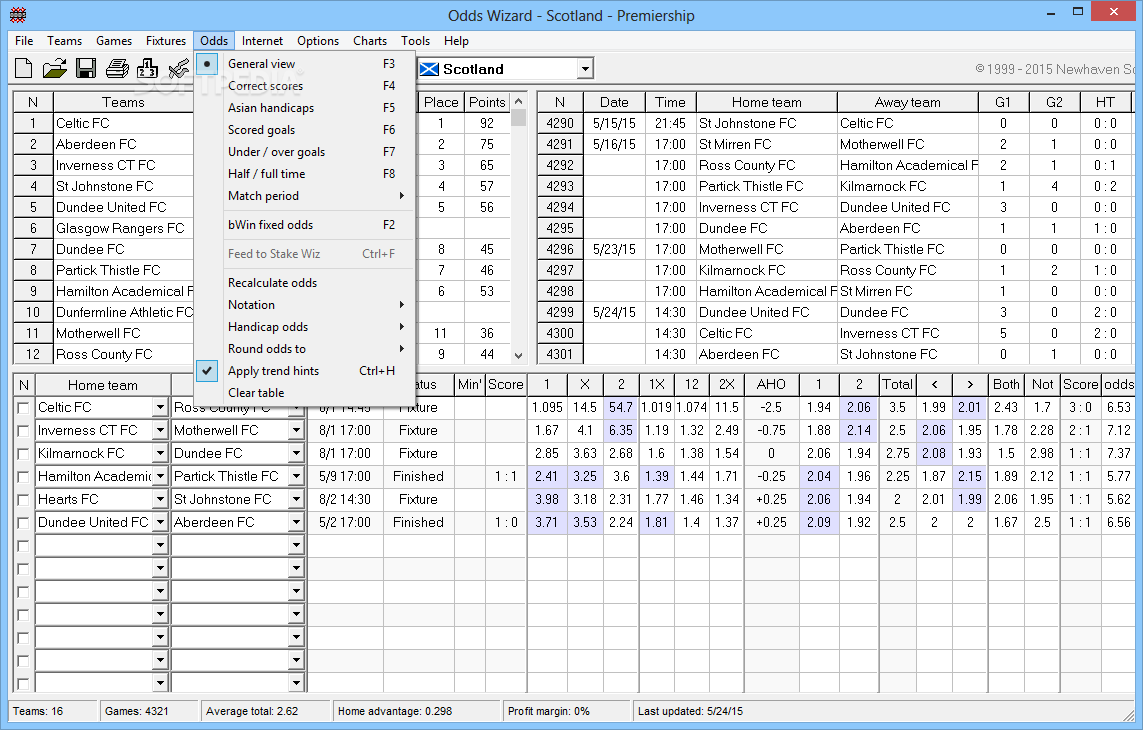The image size is (1143, 730).
Task: Open the Help menu
Action: click(456, 41)
